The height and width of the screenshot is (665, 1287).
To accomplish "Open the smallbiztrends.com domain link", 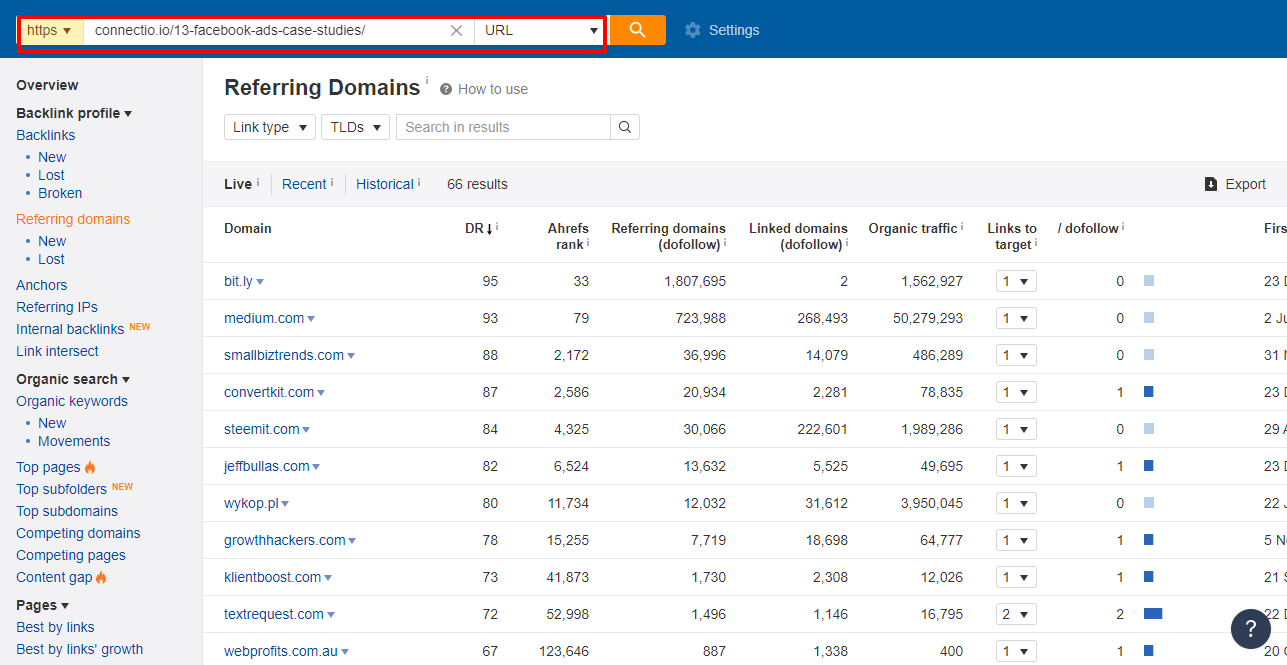I will coord(284,355).
